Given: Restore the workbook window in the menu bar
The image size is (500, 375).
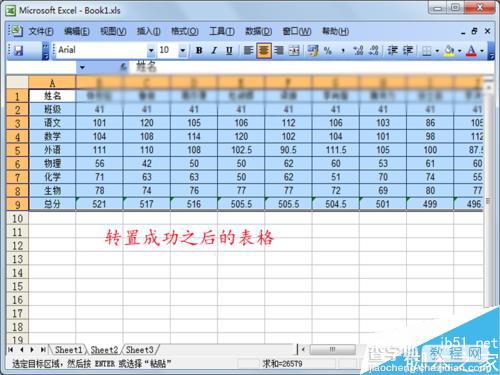Looking at the screenshot, I should (474, 31).
